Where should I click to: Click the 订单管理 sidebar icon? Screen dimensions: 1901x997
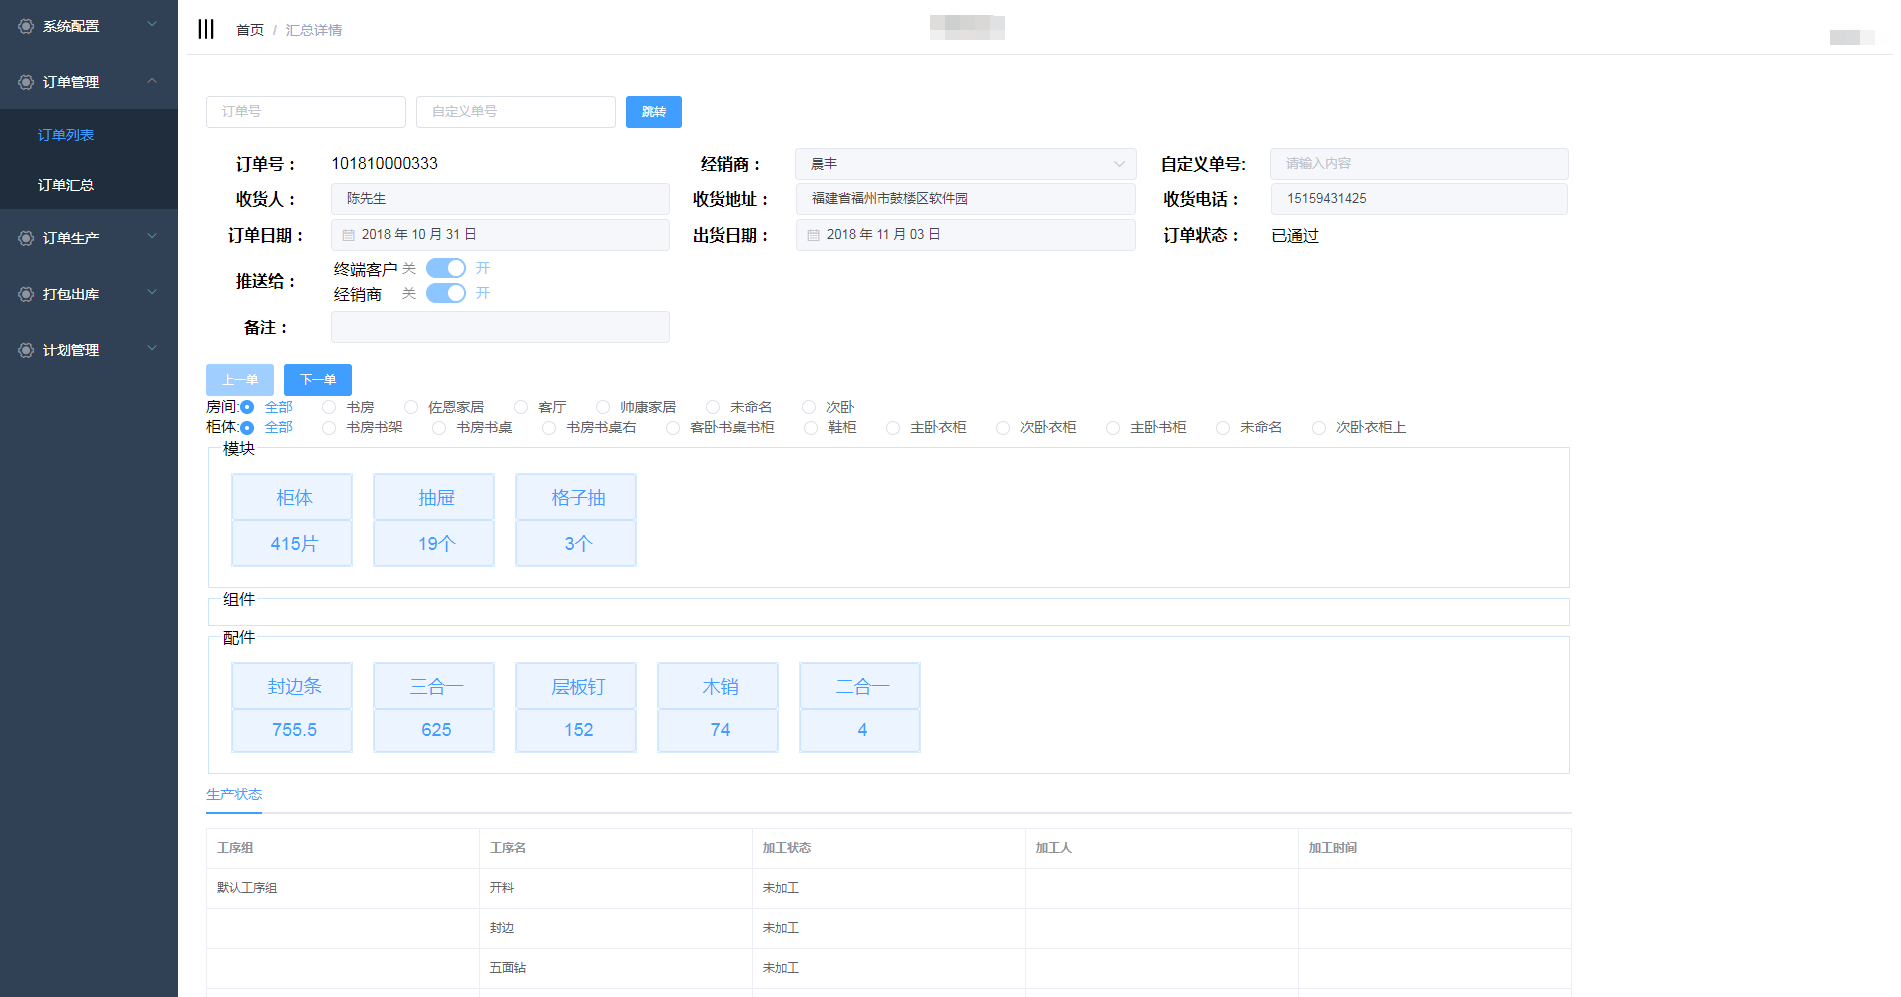pyautogui.click(x=26, y=82)
